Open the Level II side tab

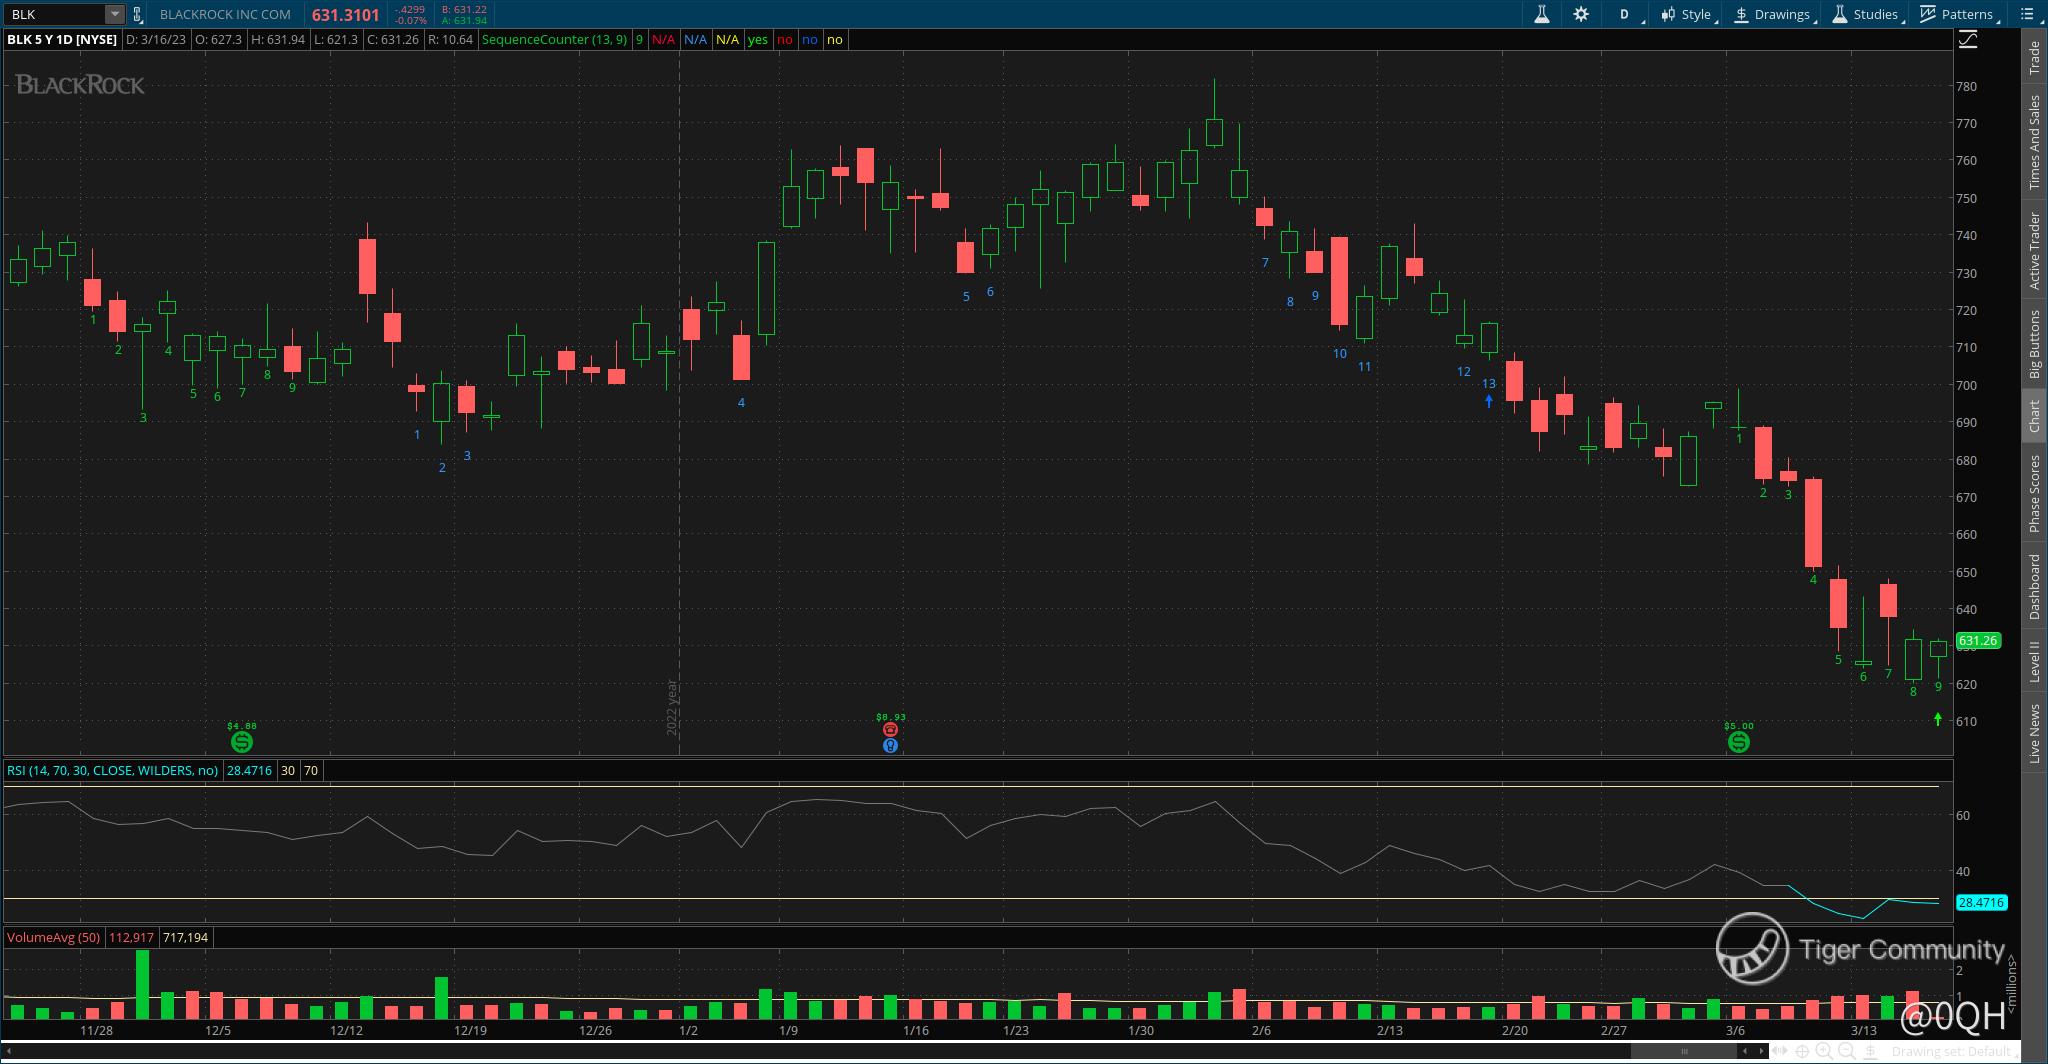[2033, 662]
